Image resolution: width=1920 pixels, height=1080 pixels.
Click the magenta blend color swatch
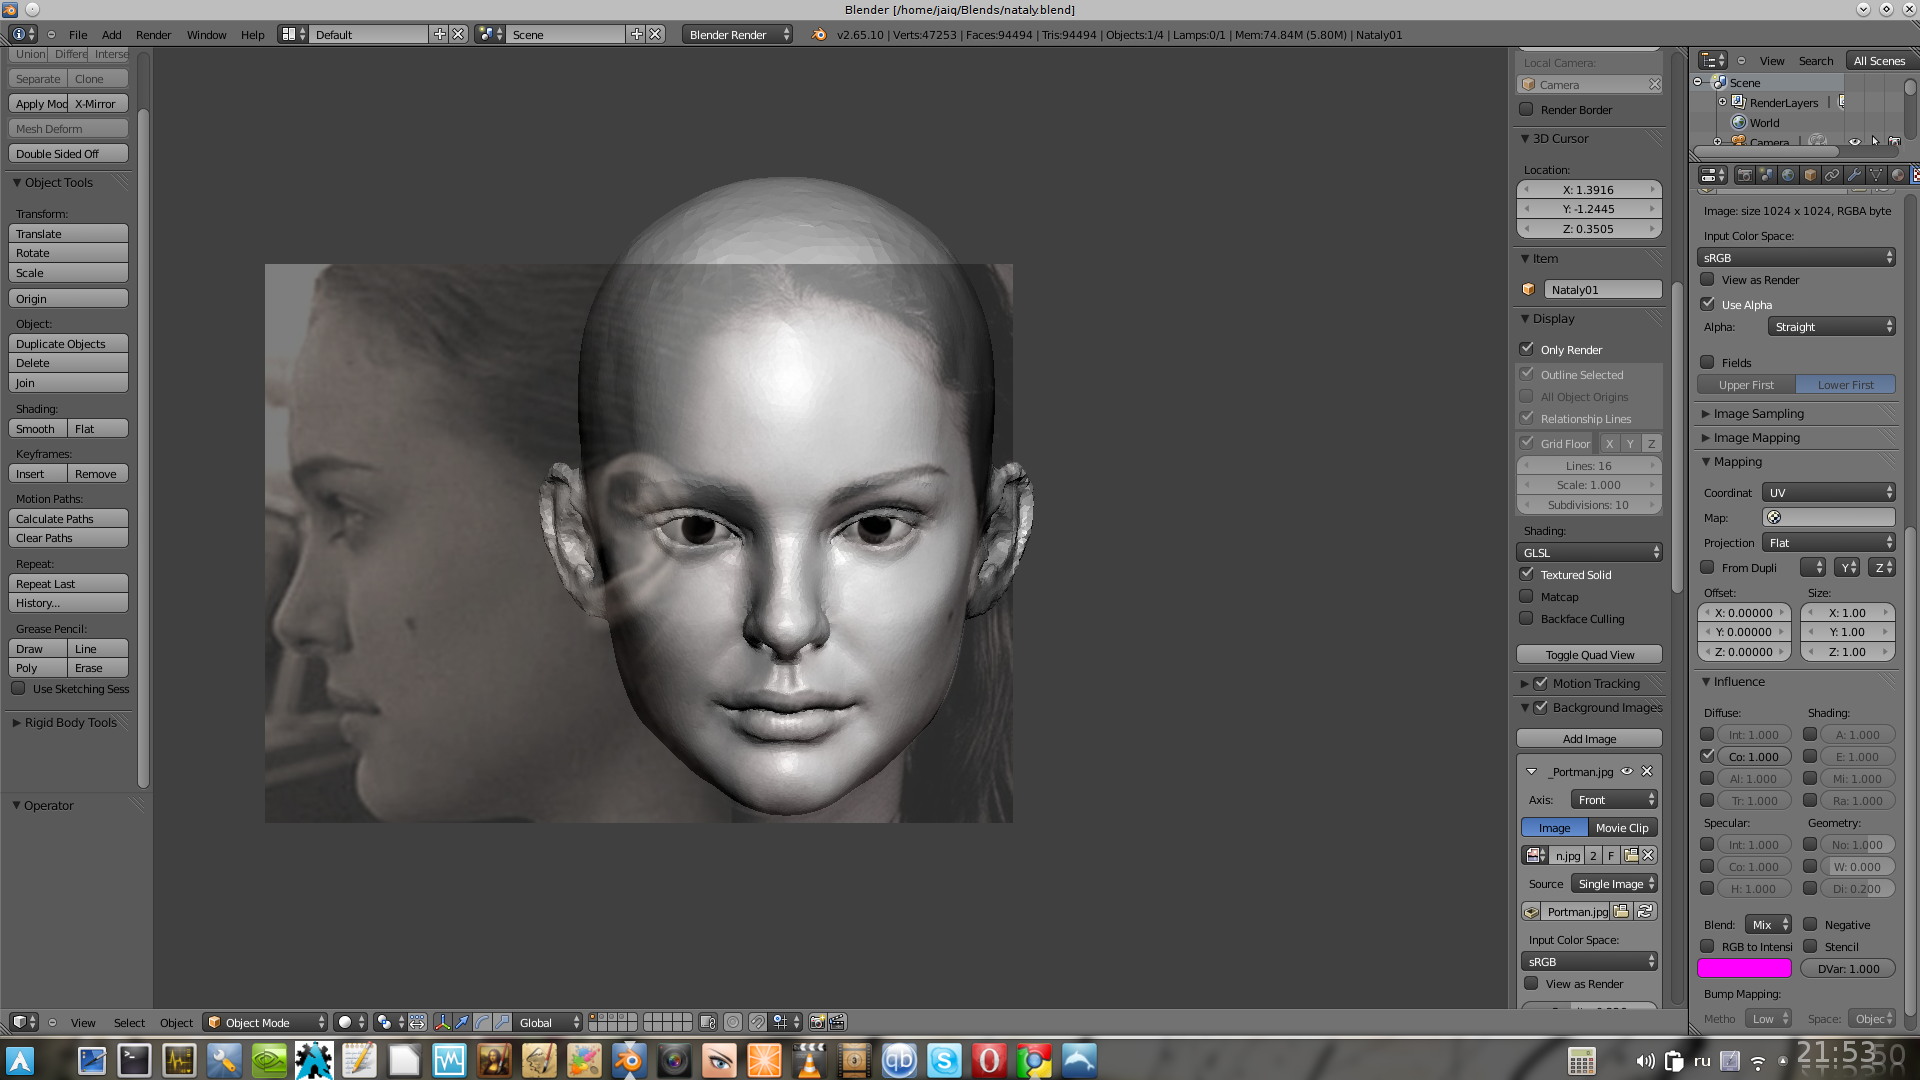click(1744, 968)
